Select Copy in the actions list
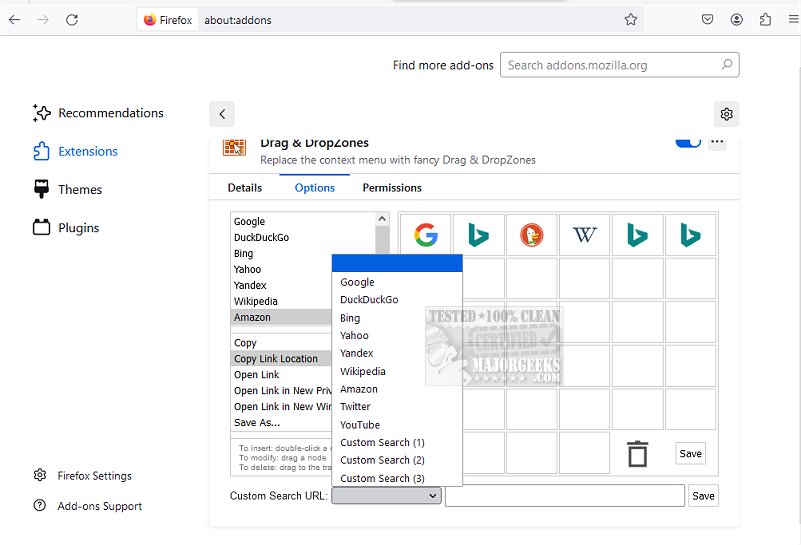The height and width of the screenshot is (545, 801). click(281, 343)
